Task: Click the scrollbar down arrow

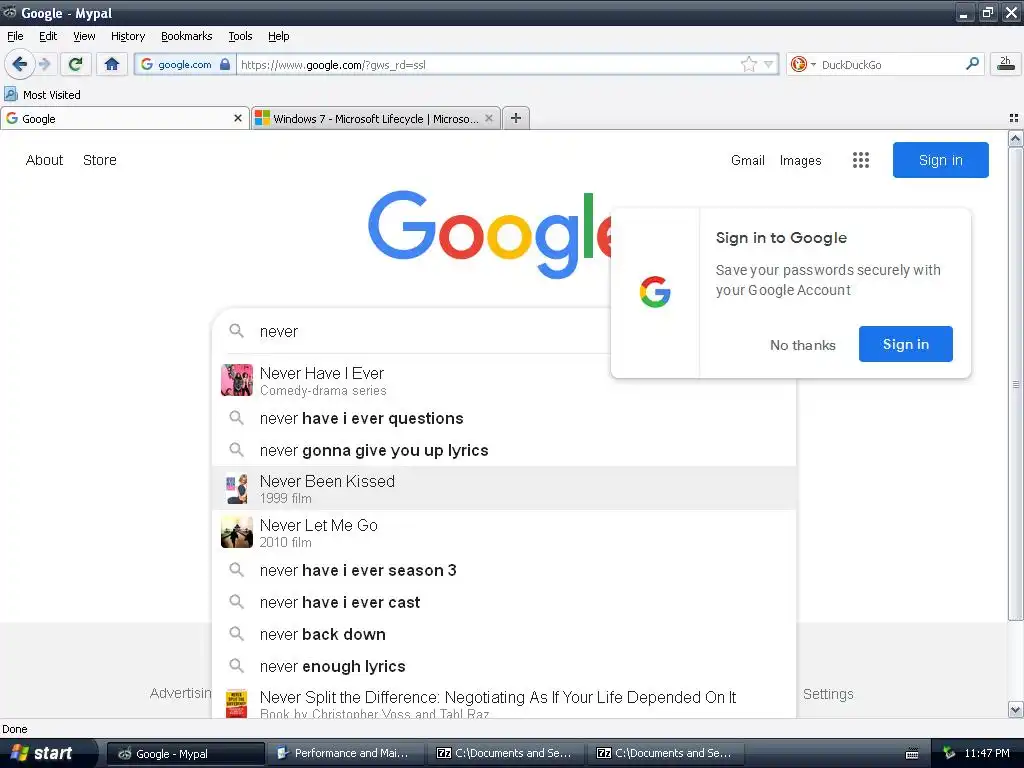Action: [1015, 710]
